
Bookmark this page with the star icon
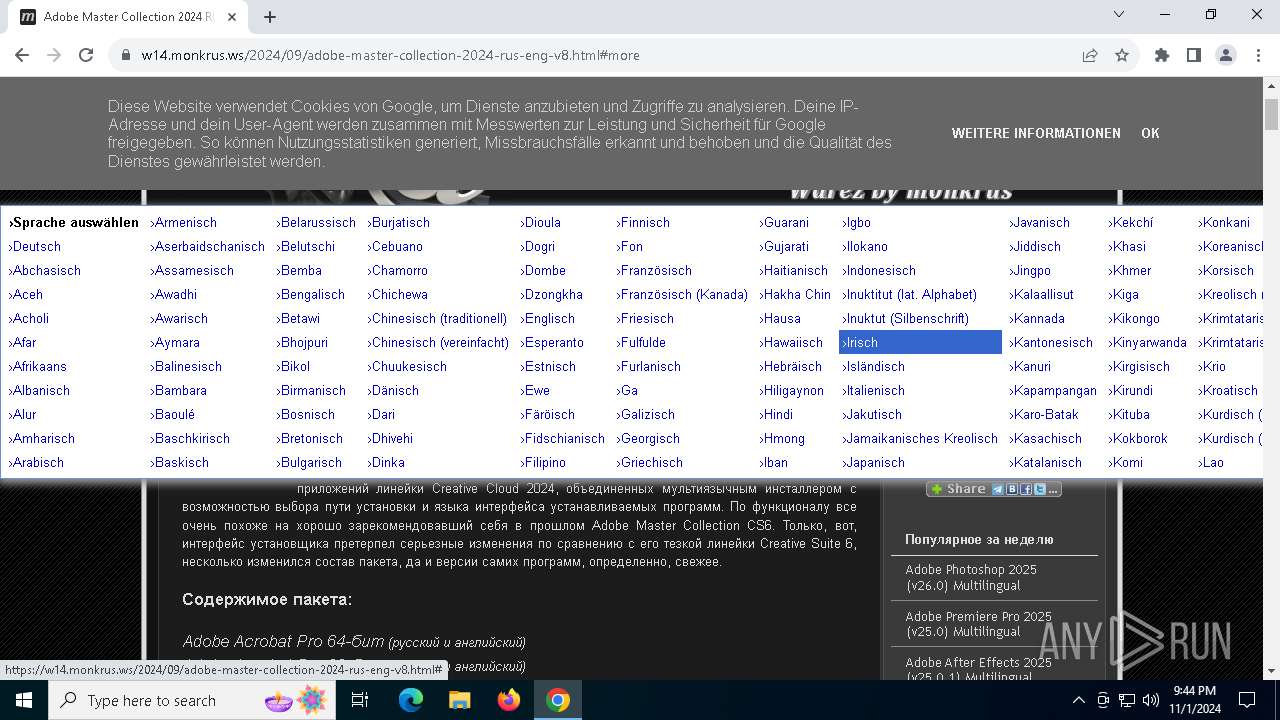pyautogui.click(x=1122, y=55)
